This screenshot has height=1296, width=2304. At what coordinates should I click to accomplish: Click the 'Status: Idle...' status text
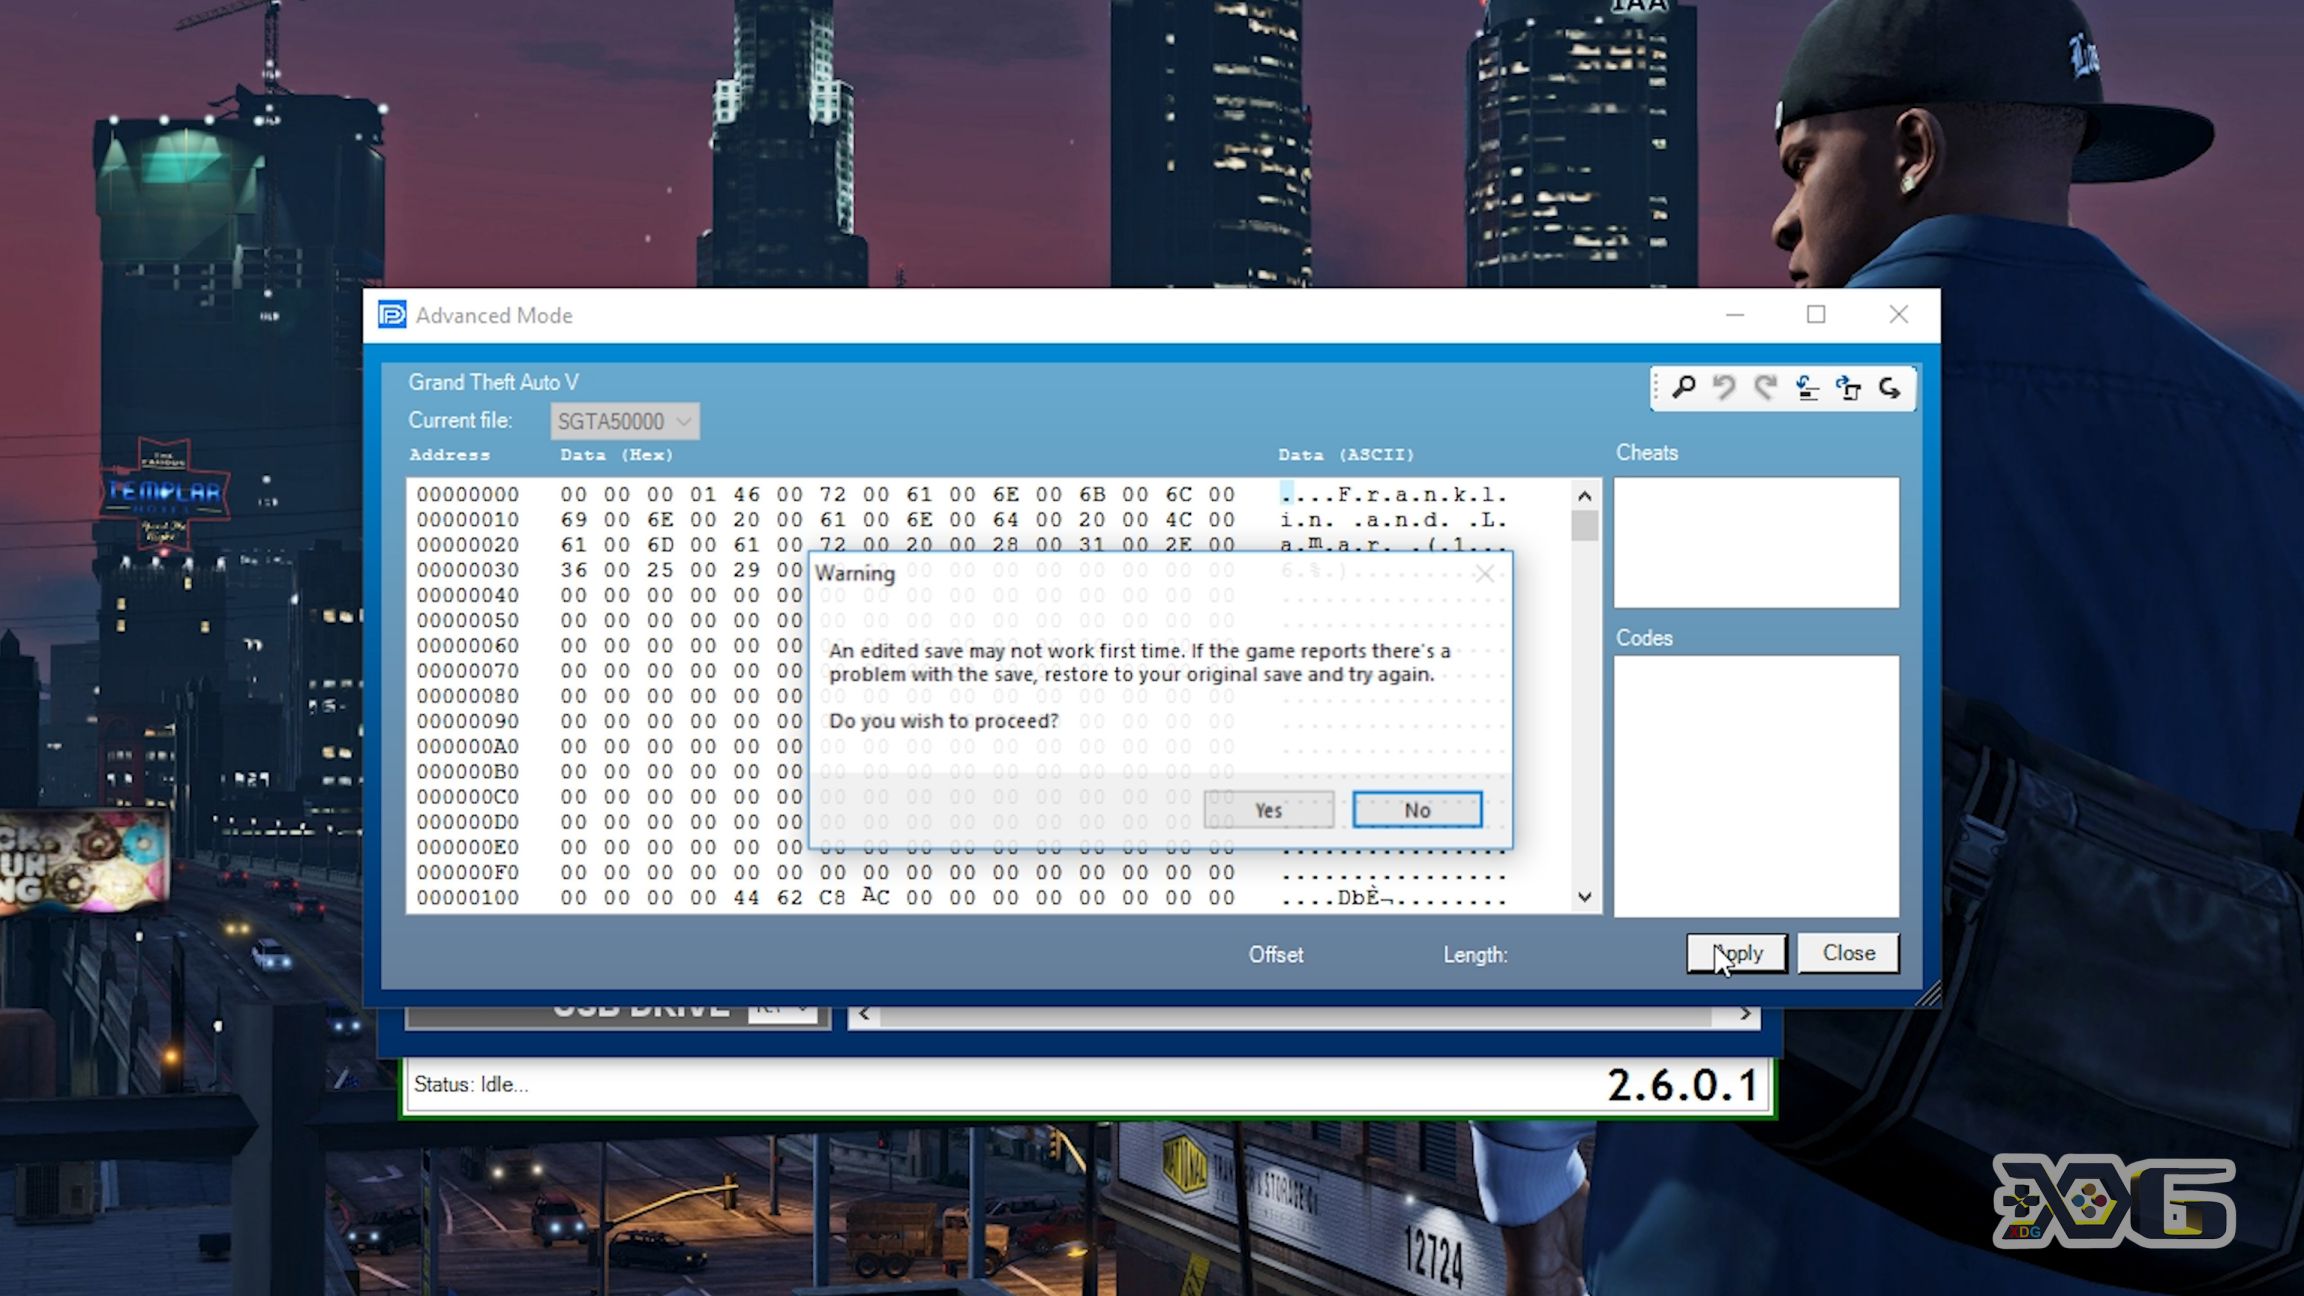coord(471,1084)
